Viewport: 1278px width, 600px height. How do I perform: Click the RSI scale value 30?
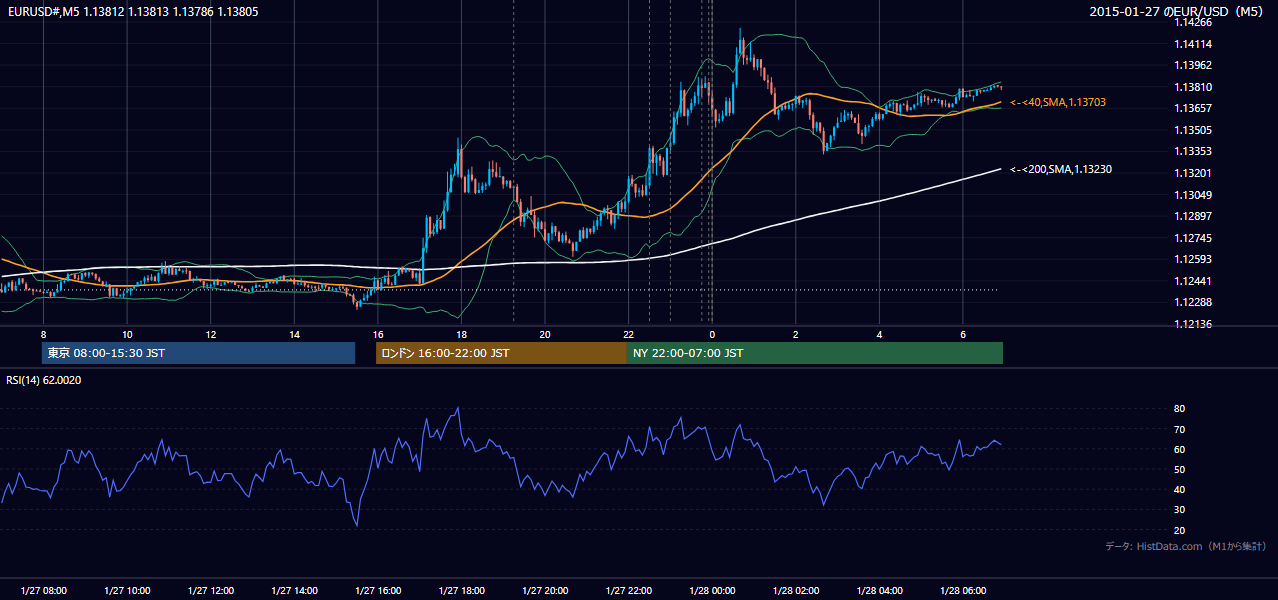click(1179, 509)
